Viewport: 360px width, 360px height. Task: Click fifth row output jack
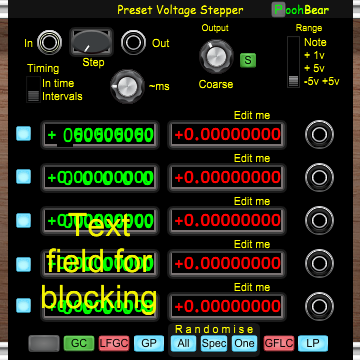click(319, 306)
